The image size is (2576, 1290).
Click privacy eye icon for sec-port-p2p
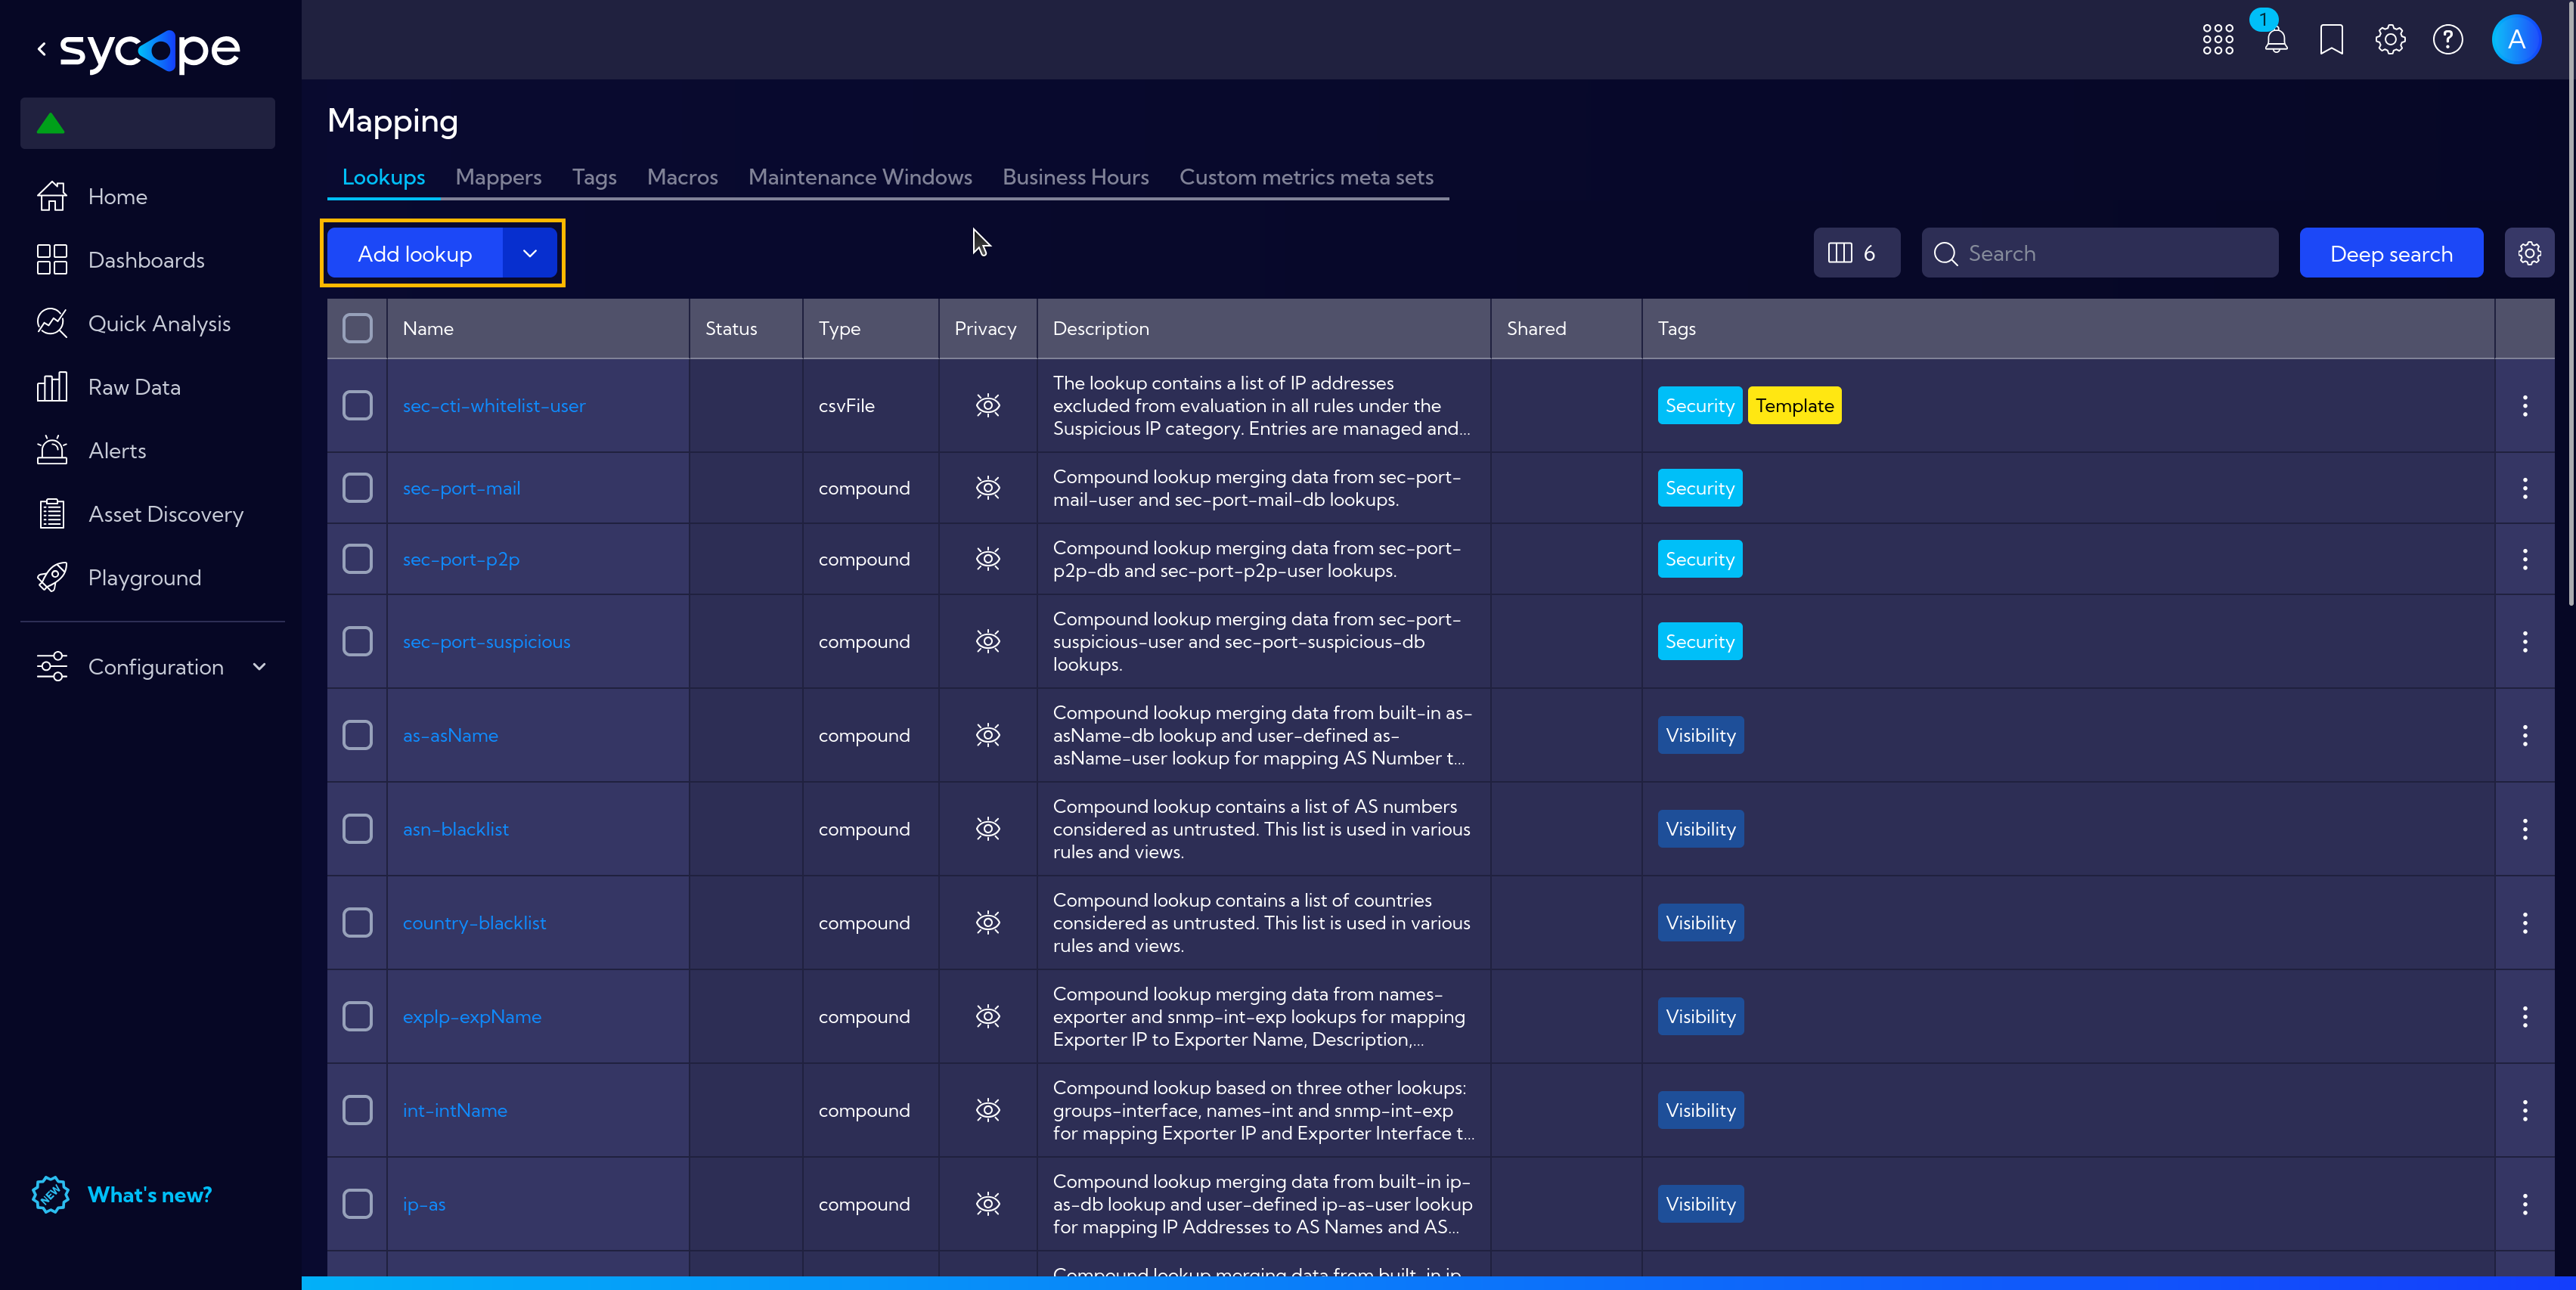pos(988,559)
